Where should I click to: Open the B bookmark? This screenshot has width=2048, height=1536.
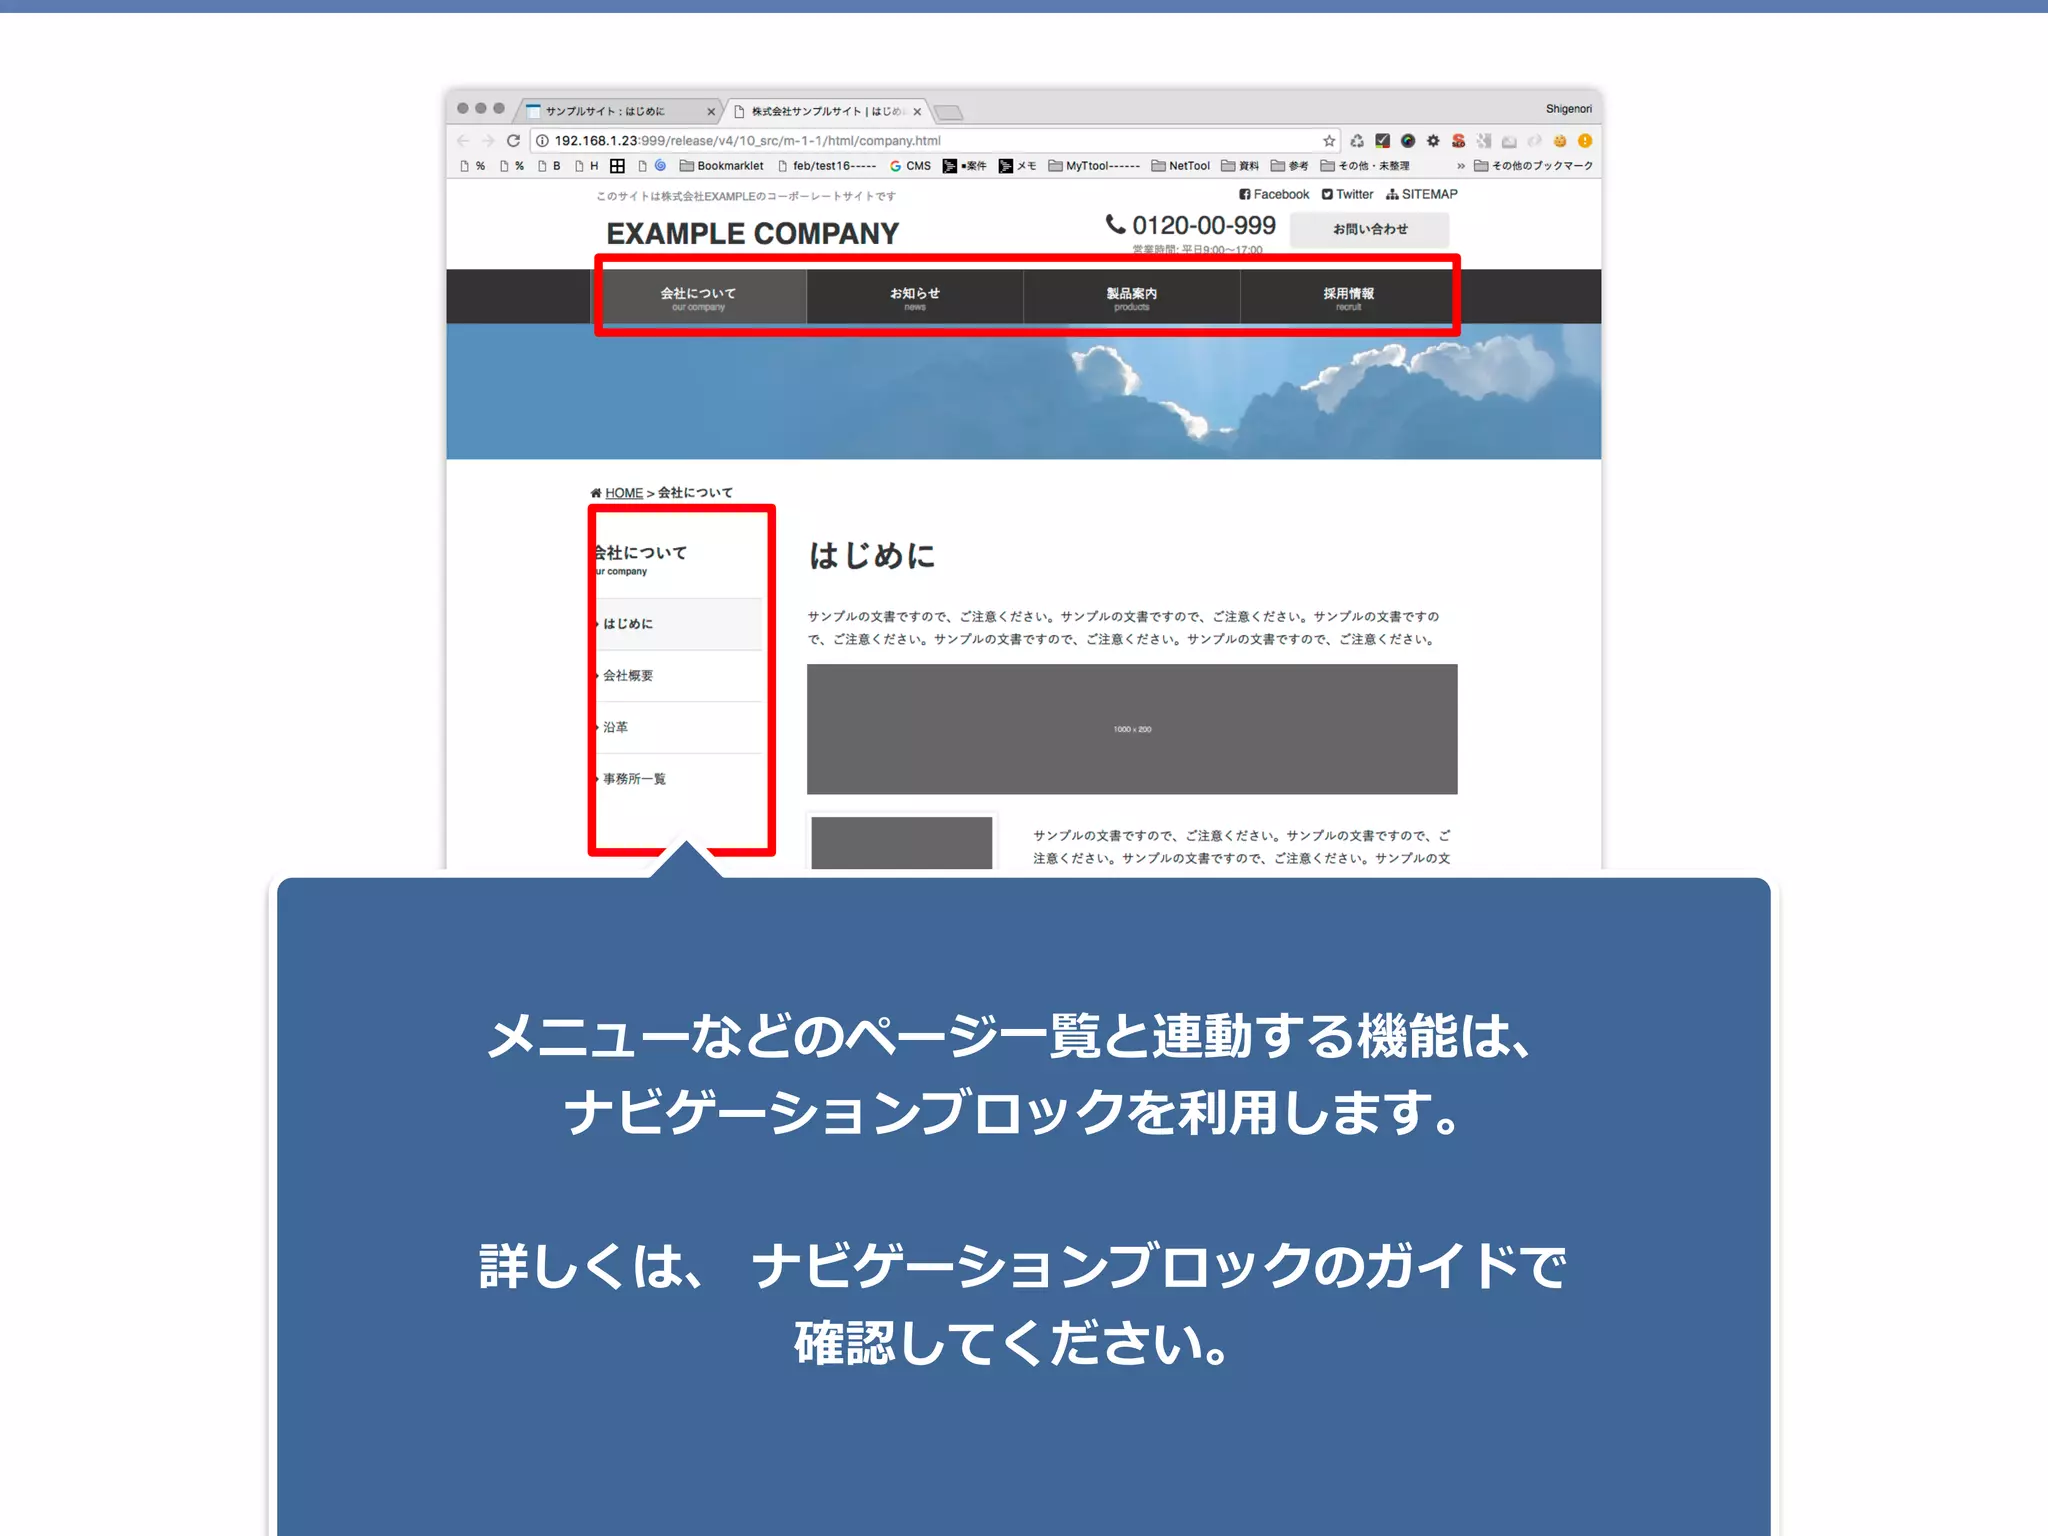(x=550, y=166)
